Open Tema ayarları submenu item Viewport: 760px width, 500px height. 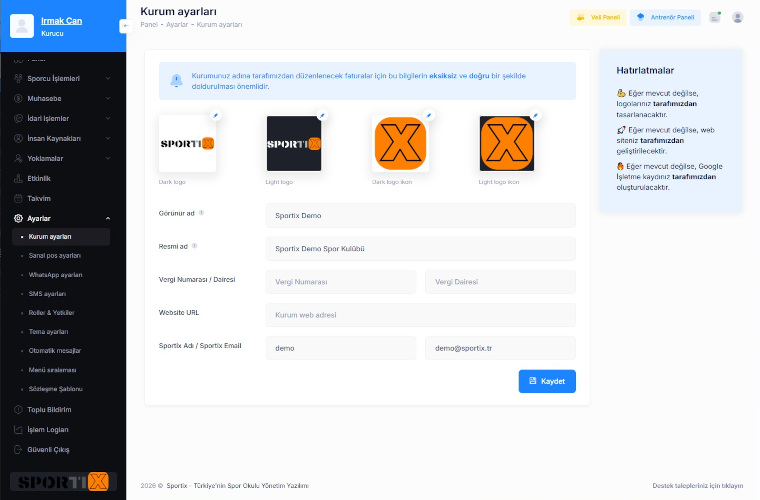[x=61, y=331]
